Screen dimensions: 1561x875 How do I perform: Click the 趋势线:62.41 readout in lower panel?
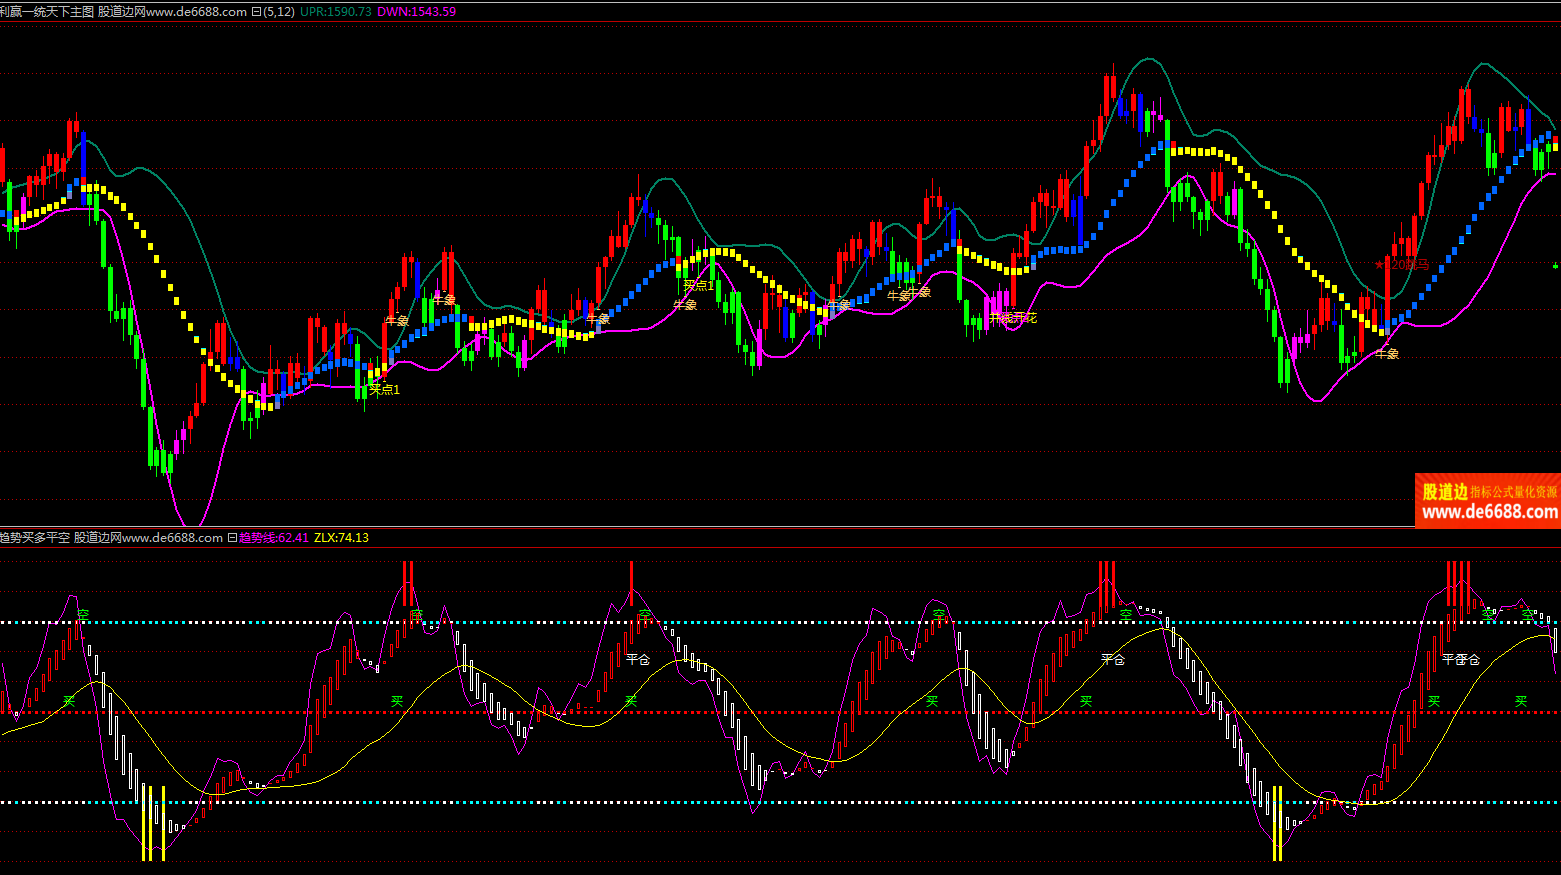[x=273, y=538]
